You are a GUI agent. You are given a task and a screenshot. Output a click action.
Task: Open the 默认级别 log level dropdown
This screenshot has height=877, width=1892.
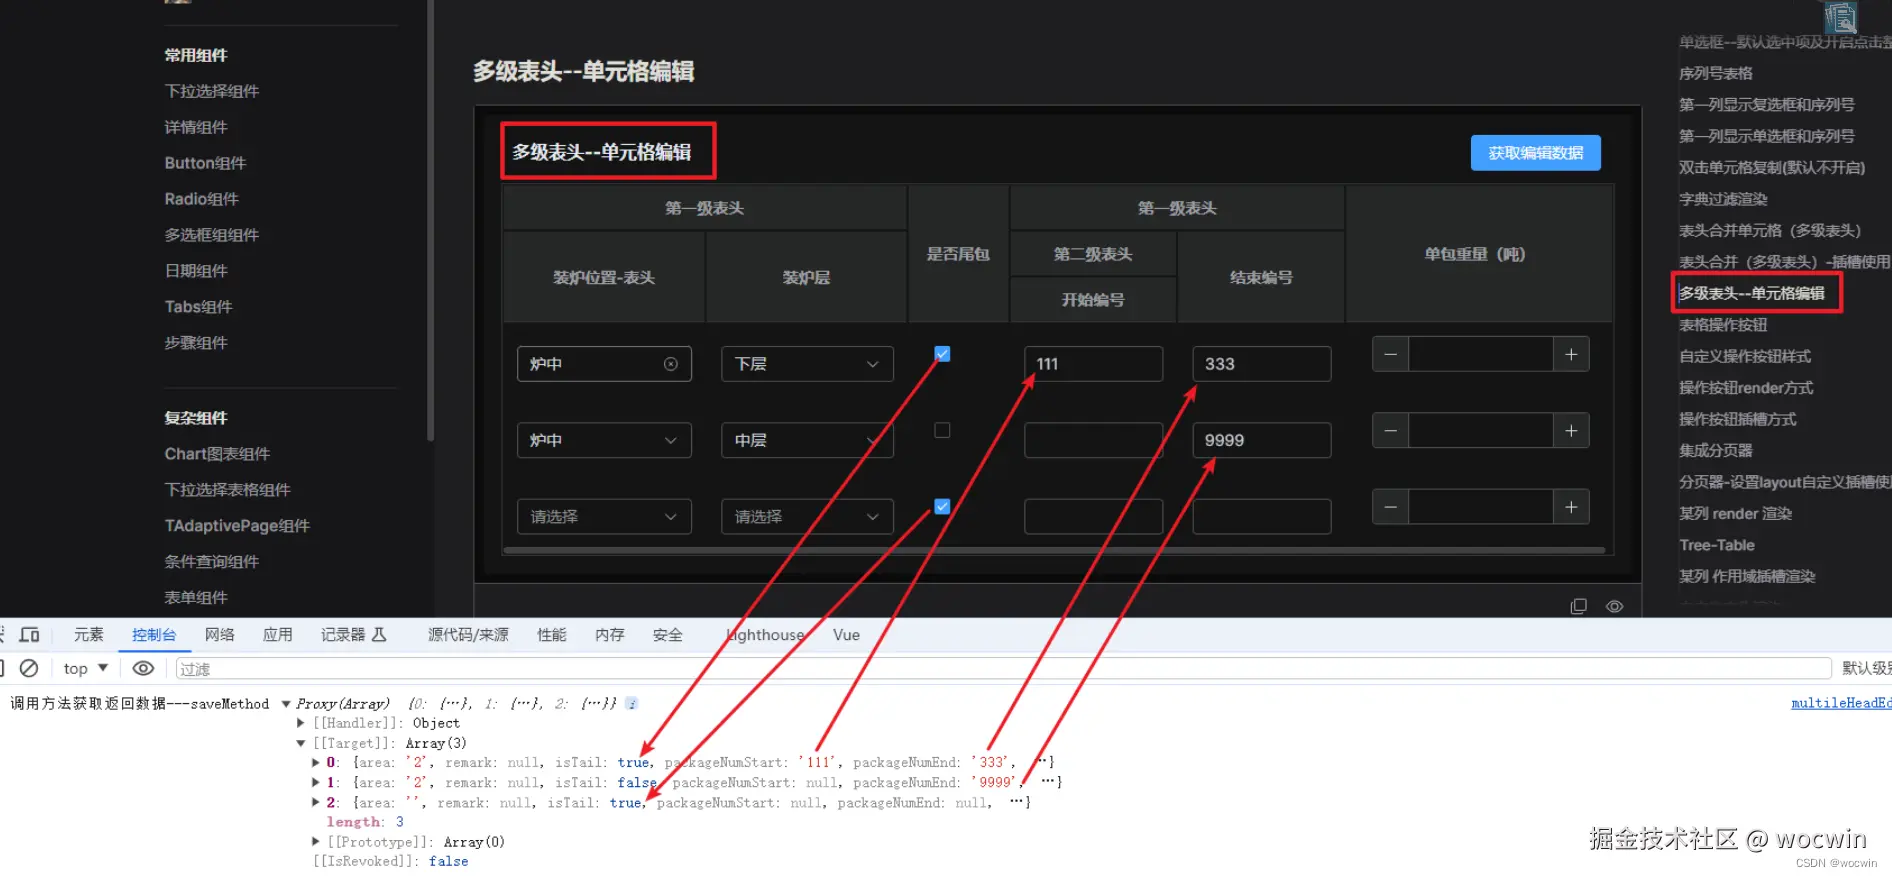[1866, 668]
